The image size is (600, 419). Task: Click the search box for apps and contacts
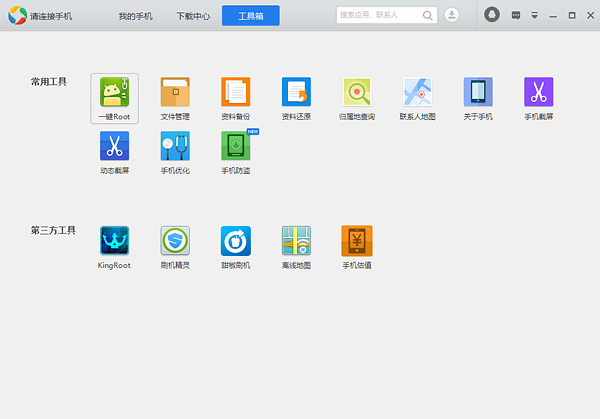point(378,15)
